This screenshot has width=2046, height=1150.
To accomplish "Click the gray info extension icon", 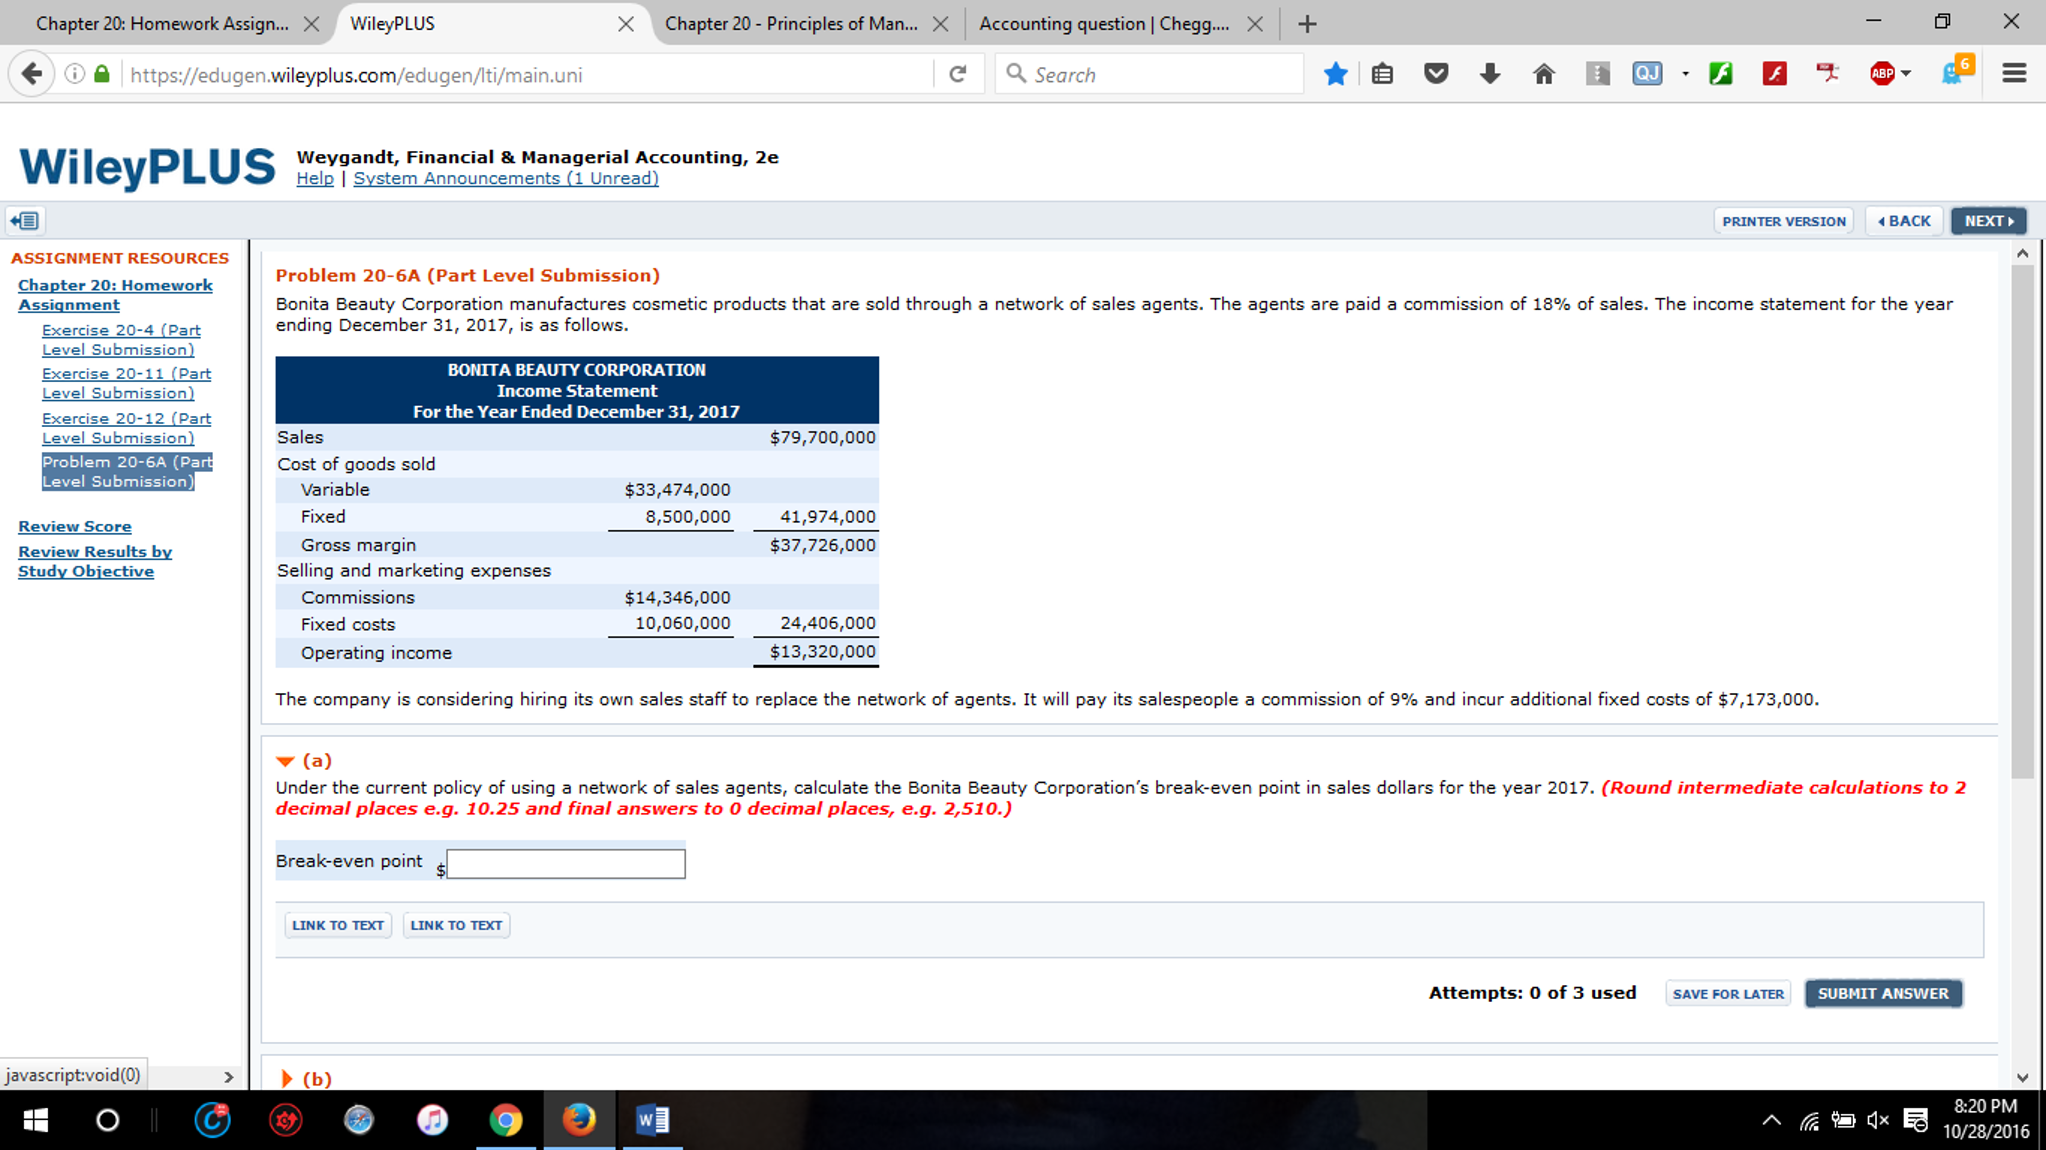I will click(x=1597, y=74).
